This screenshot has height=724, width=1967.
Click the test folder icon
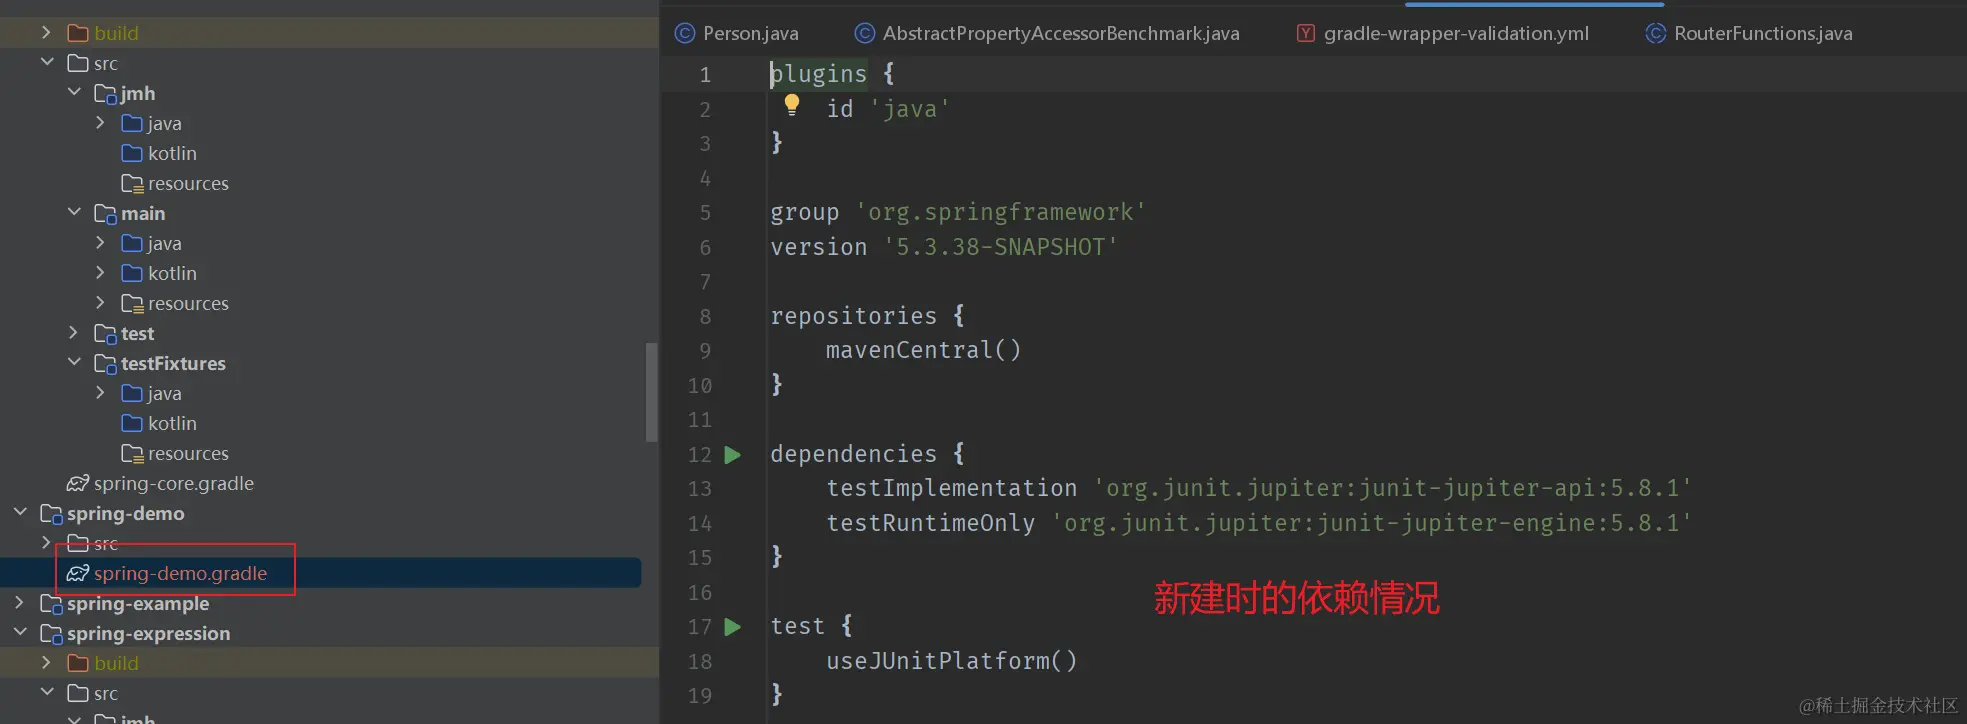coord(106,334)
